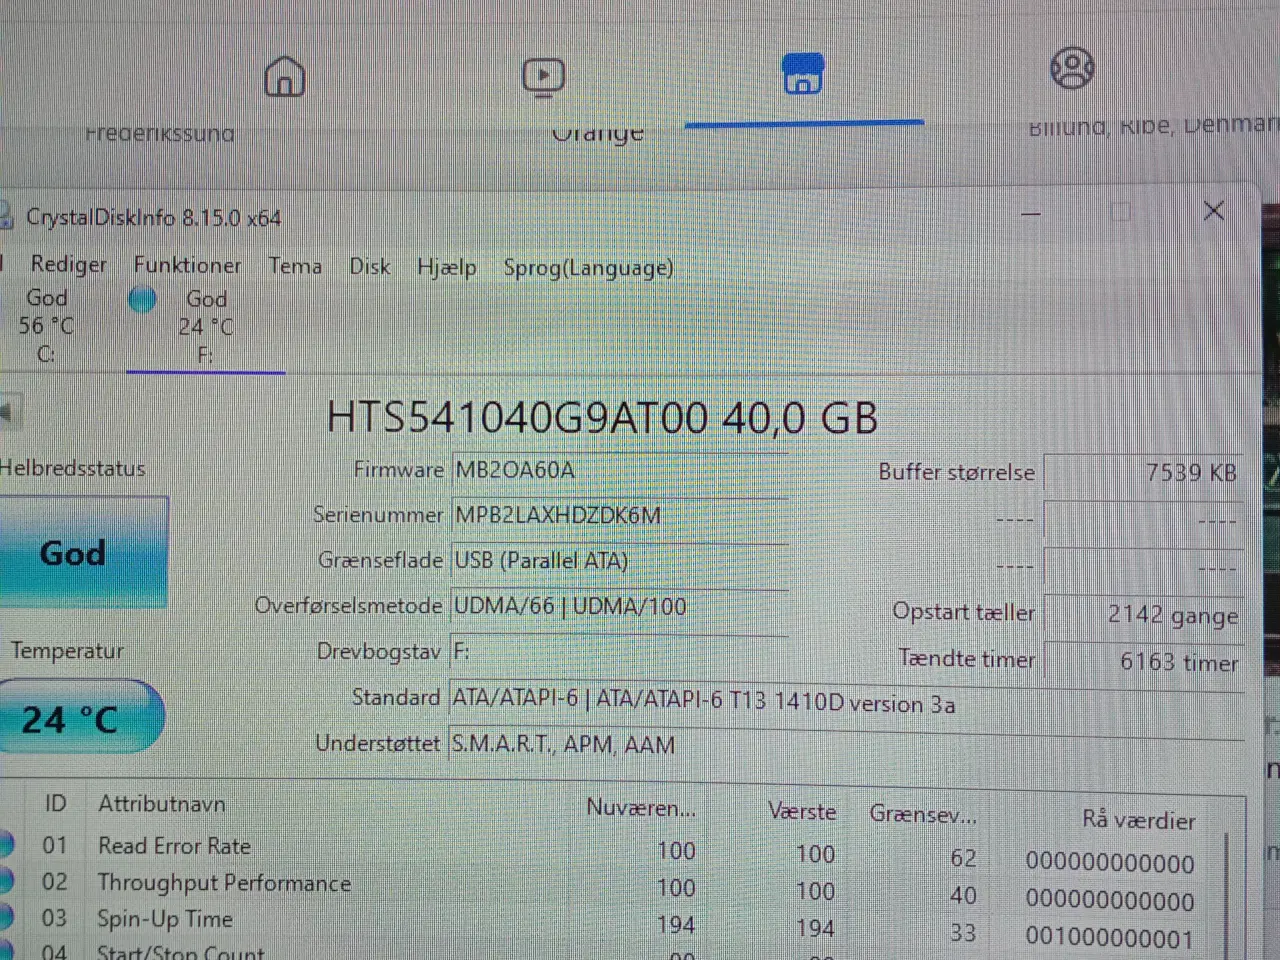Open the Disk menu
The image size is (1280, 960).
369,267
